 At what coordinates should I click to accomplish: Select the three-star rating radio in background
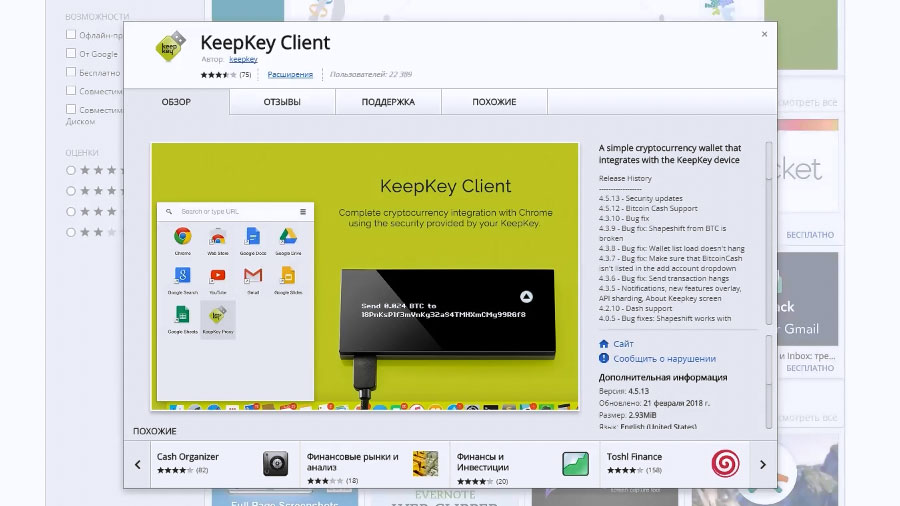pyautogui.click(x=71, y=212)
